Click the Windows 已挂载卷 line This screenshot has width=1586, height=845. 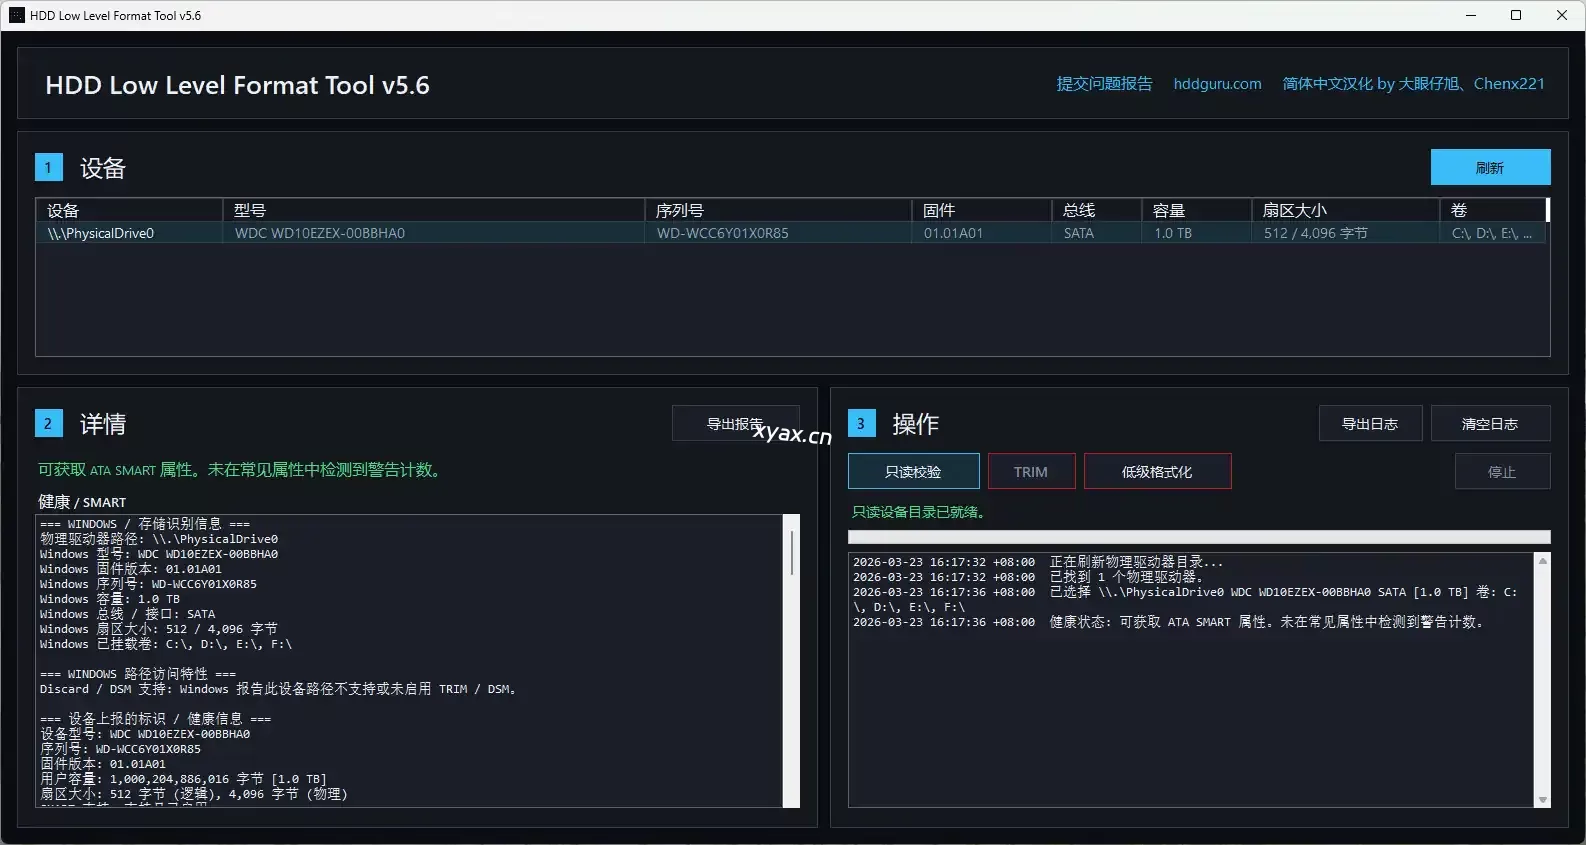point(166,644)
